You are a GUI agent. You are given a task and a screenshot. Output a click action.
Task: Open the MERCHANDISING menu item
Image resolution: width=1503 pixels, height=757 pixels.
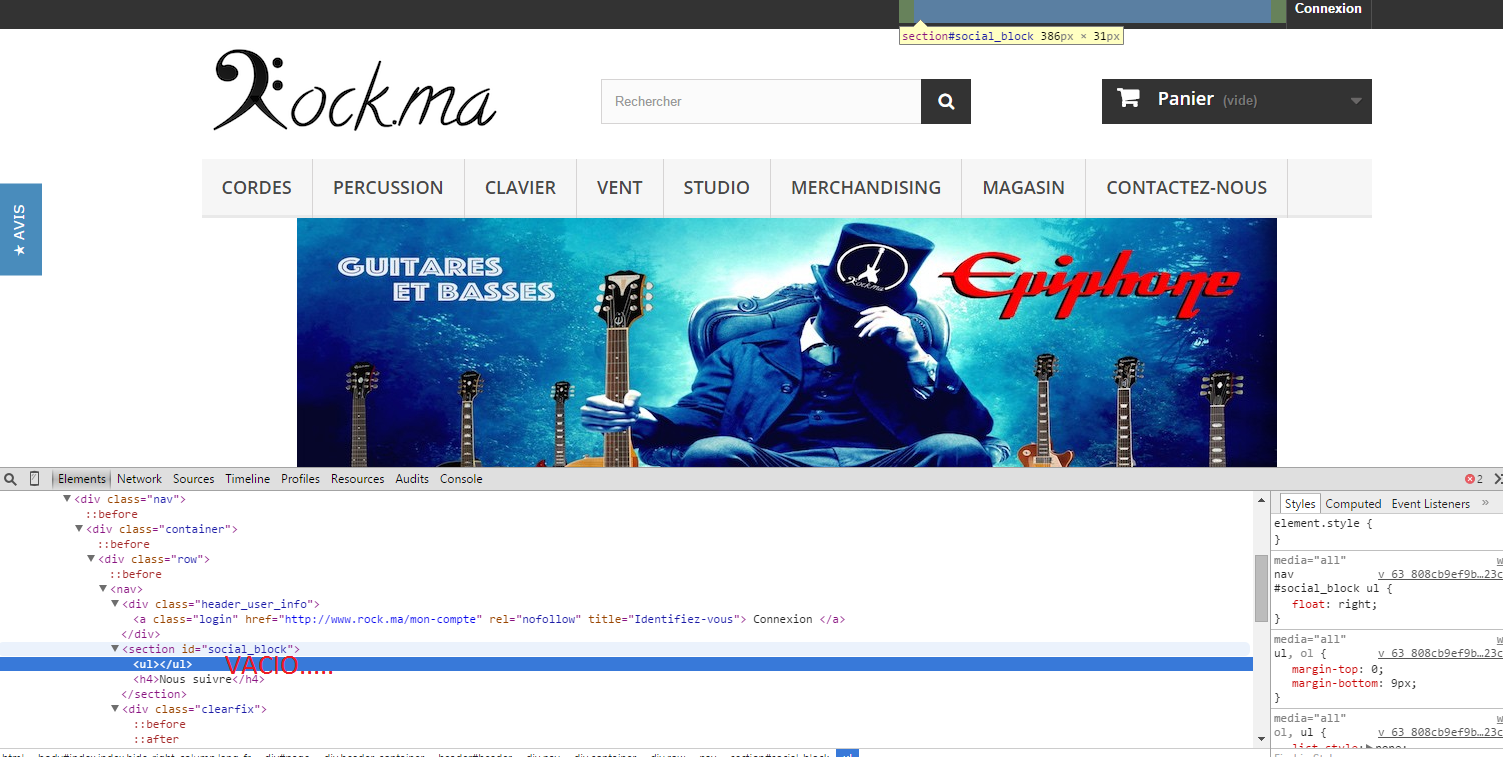[866, 188]
